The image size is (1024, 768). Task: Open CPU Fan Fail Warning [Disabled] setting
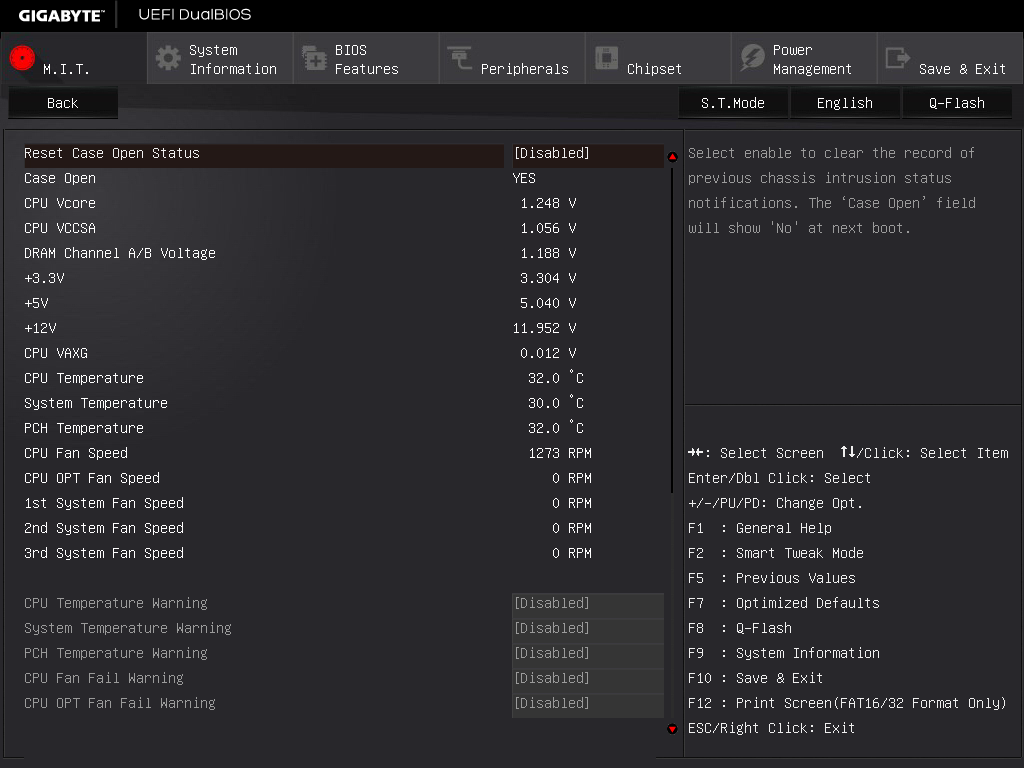point(588,679)
